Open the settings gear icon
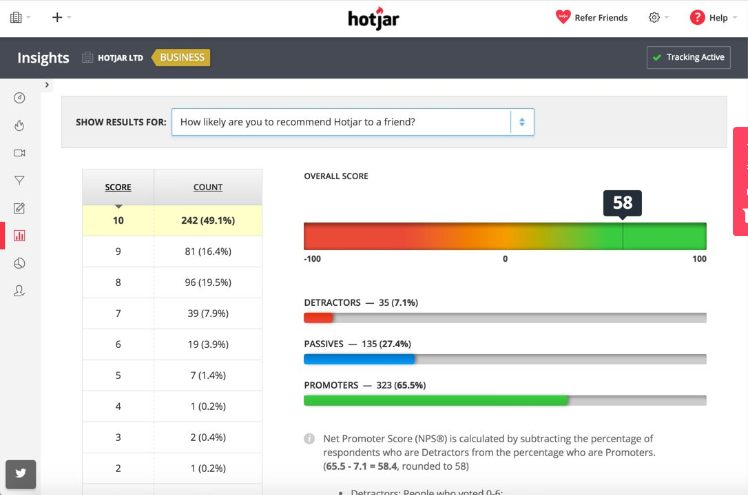748x495 pixels. click(654, 18)
